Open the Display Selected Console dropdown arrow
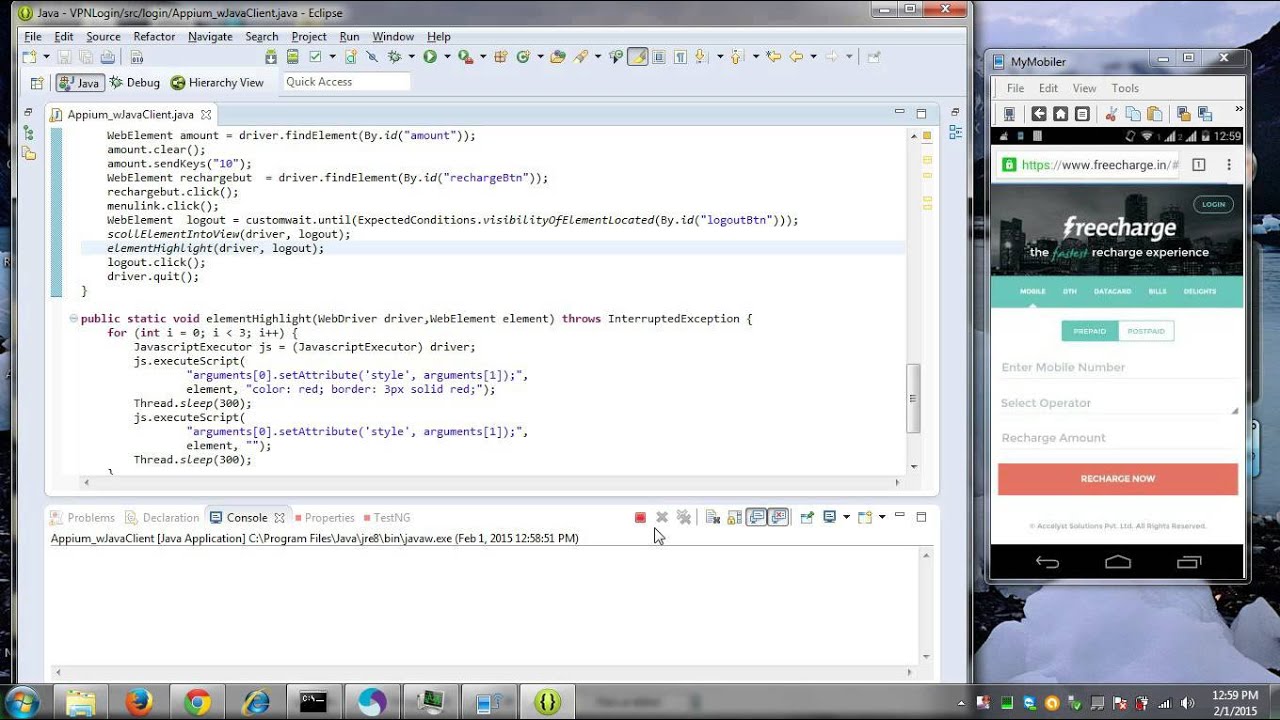The width and height of the screenshot is (1280, 720). (x=846, y=517)
